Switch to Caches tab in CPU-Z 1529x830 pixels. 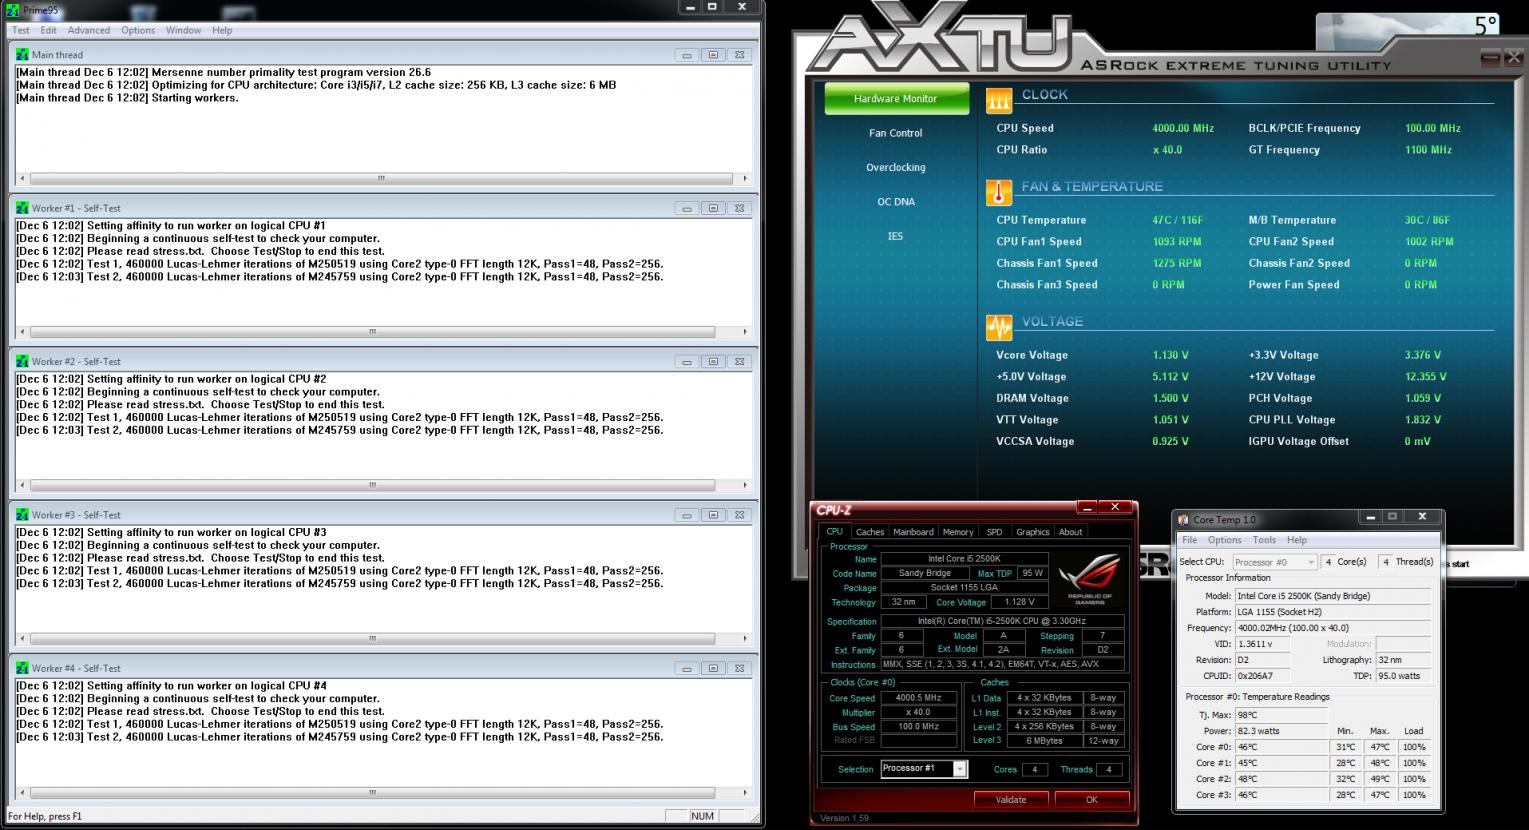[870, 532]
